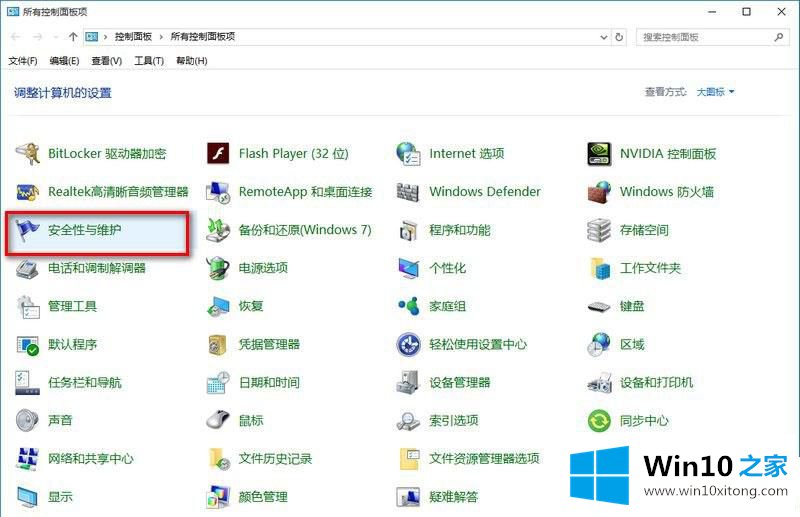The width and height of the screenshot is (800, 517).
Task: Go forward with the navigation arrow
Action: point(38,37)
